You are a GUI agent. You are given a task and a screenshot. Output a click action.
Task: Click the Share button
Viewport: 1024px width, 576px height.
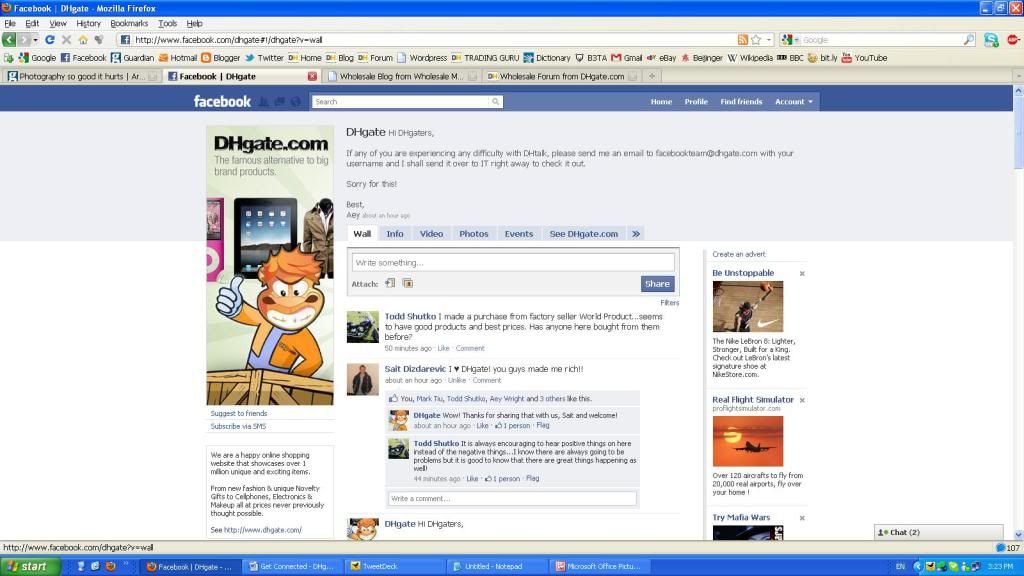click(657, 284)
